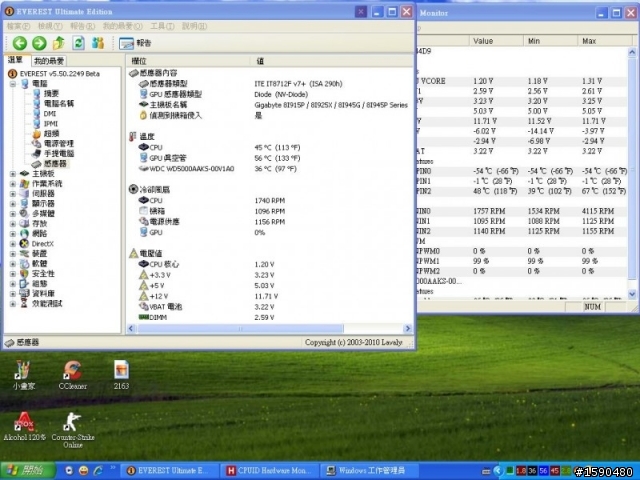Select the 摘要 tree item

click(51, 93)
